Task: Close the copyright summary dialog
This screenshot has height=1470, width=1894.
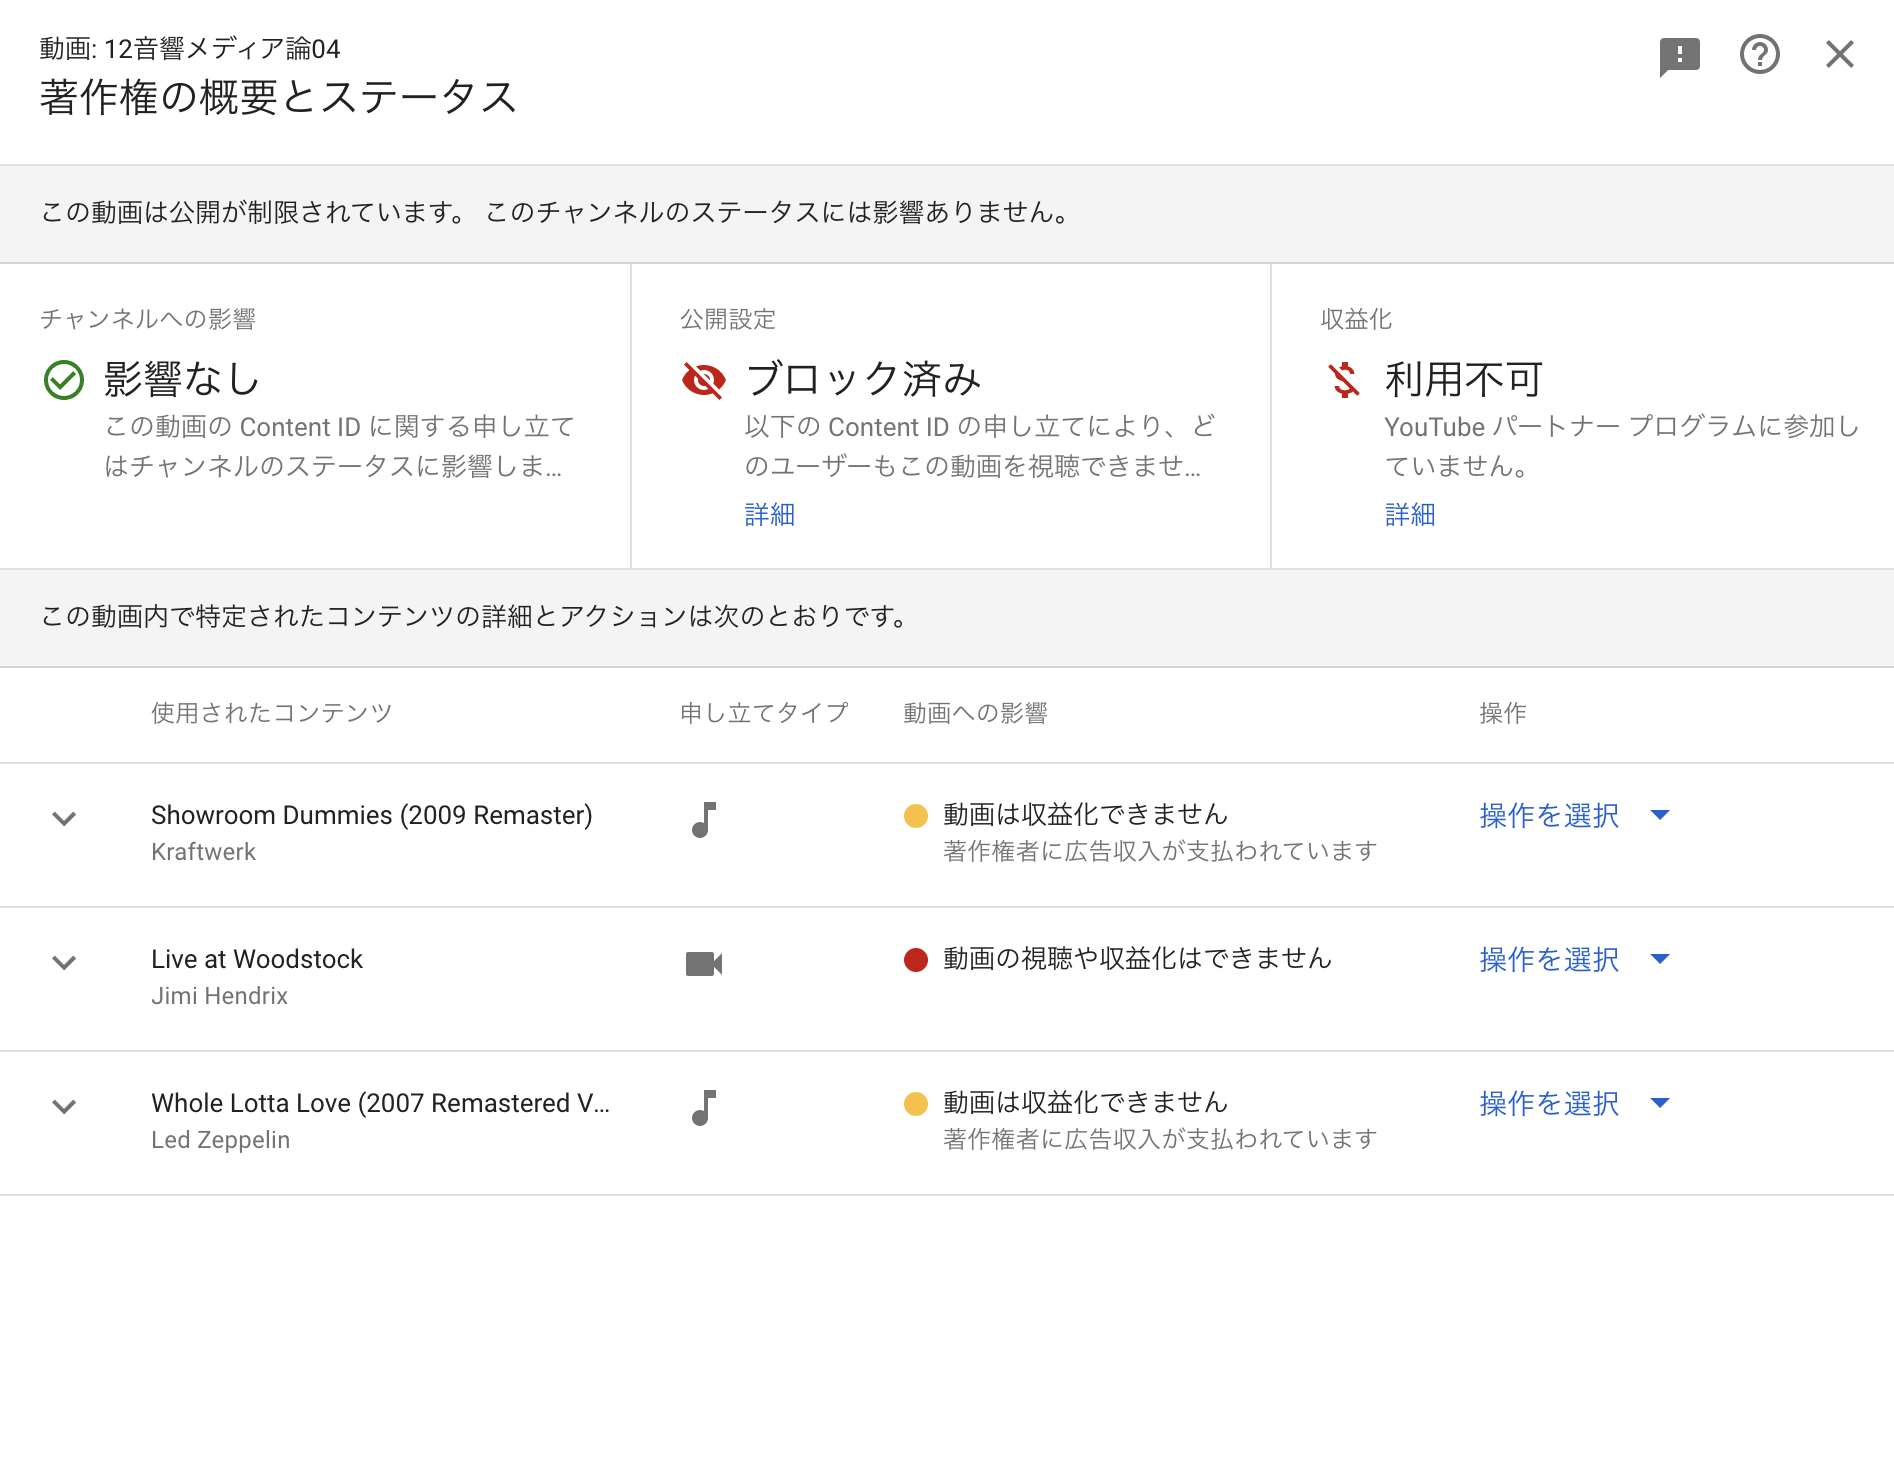Action: 1839,55
